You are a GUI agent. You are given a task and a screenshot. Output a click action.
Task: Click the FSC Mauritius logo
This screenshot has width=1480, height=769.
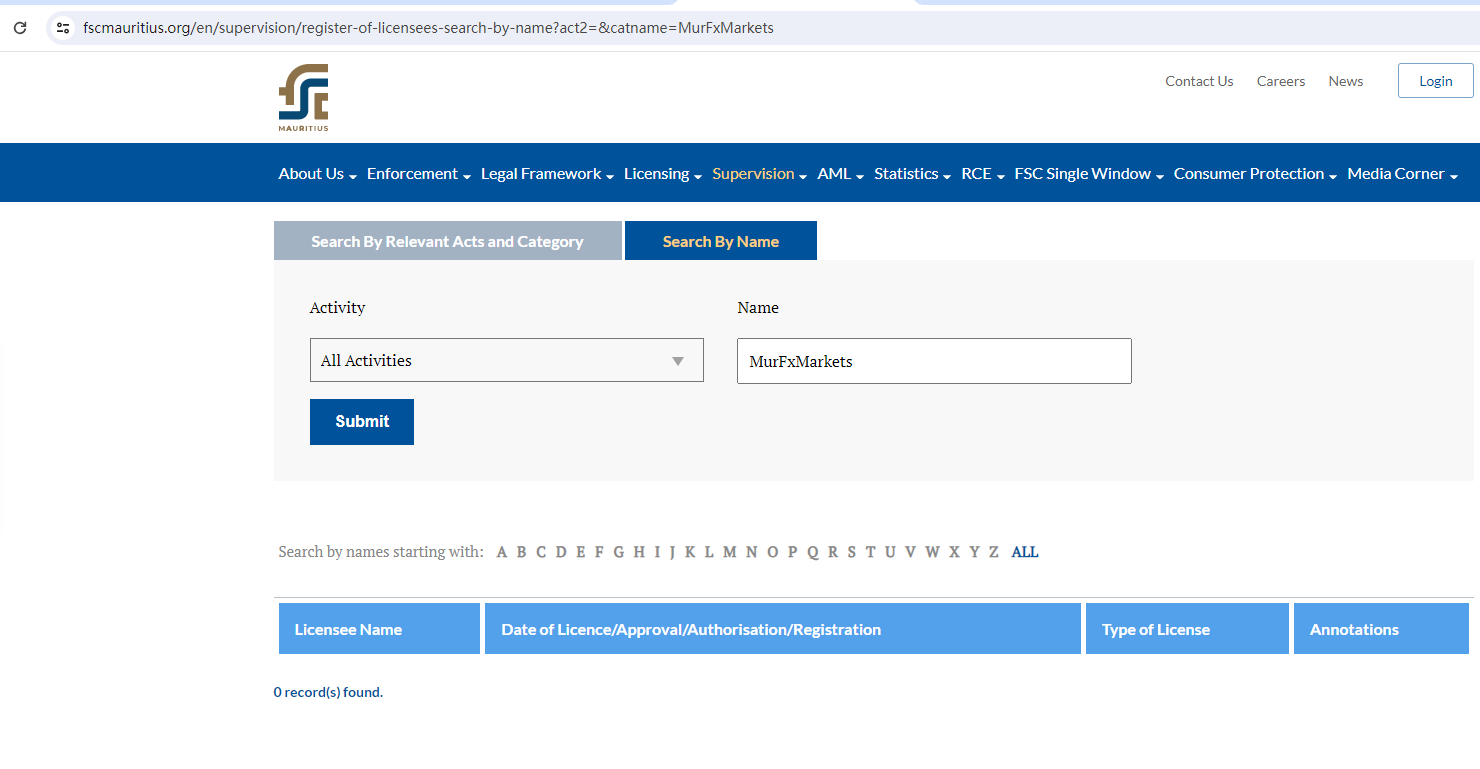click(303, 97)
